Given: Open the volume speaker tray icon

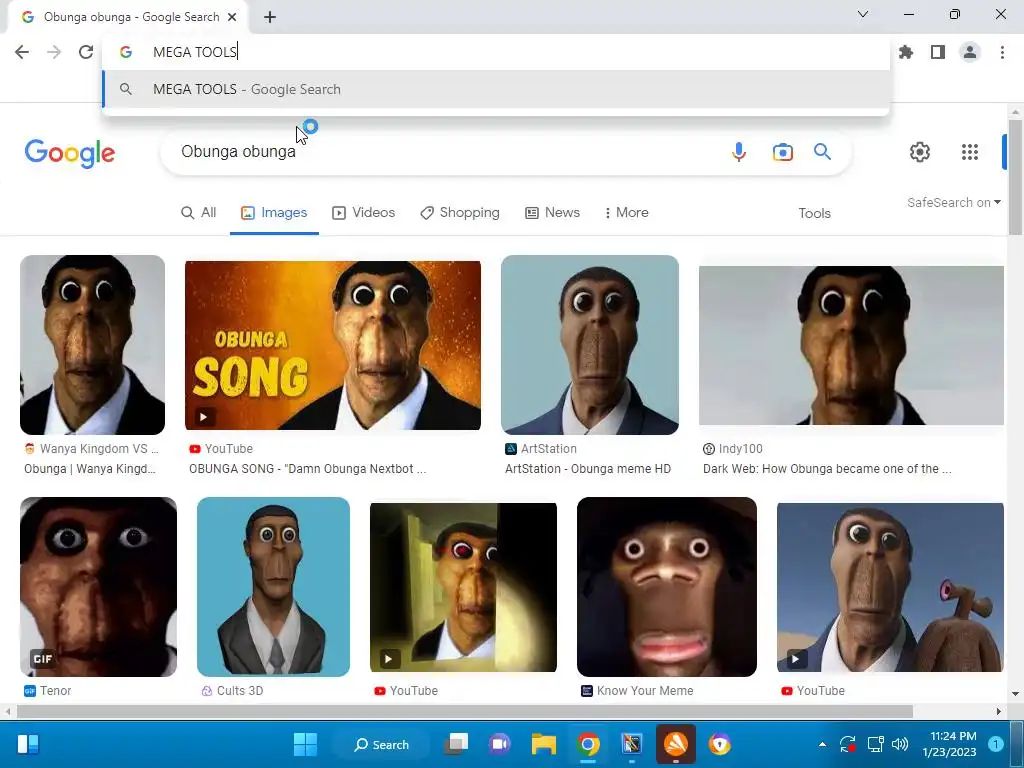Looking at the screenshot, I should tap(900, 744).
